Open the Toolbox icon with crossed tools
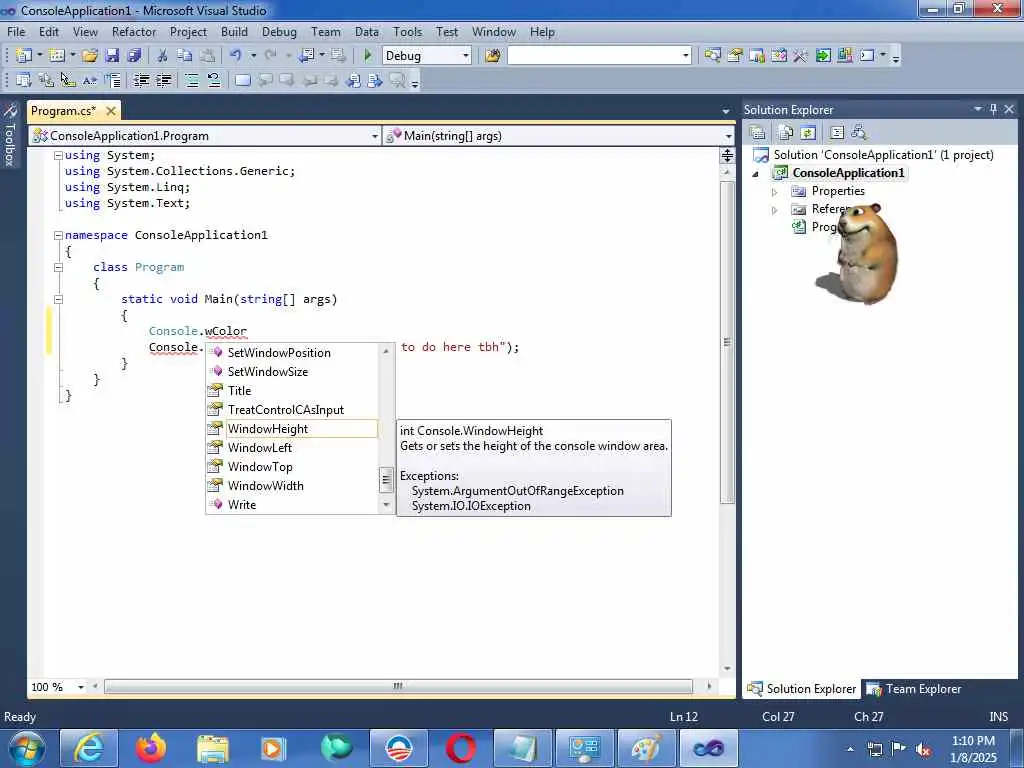This screenshot has width=1024, height=768. [x=800, y=56]
